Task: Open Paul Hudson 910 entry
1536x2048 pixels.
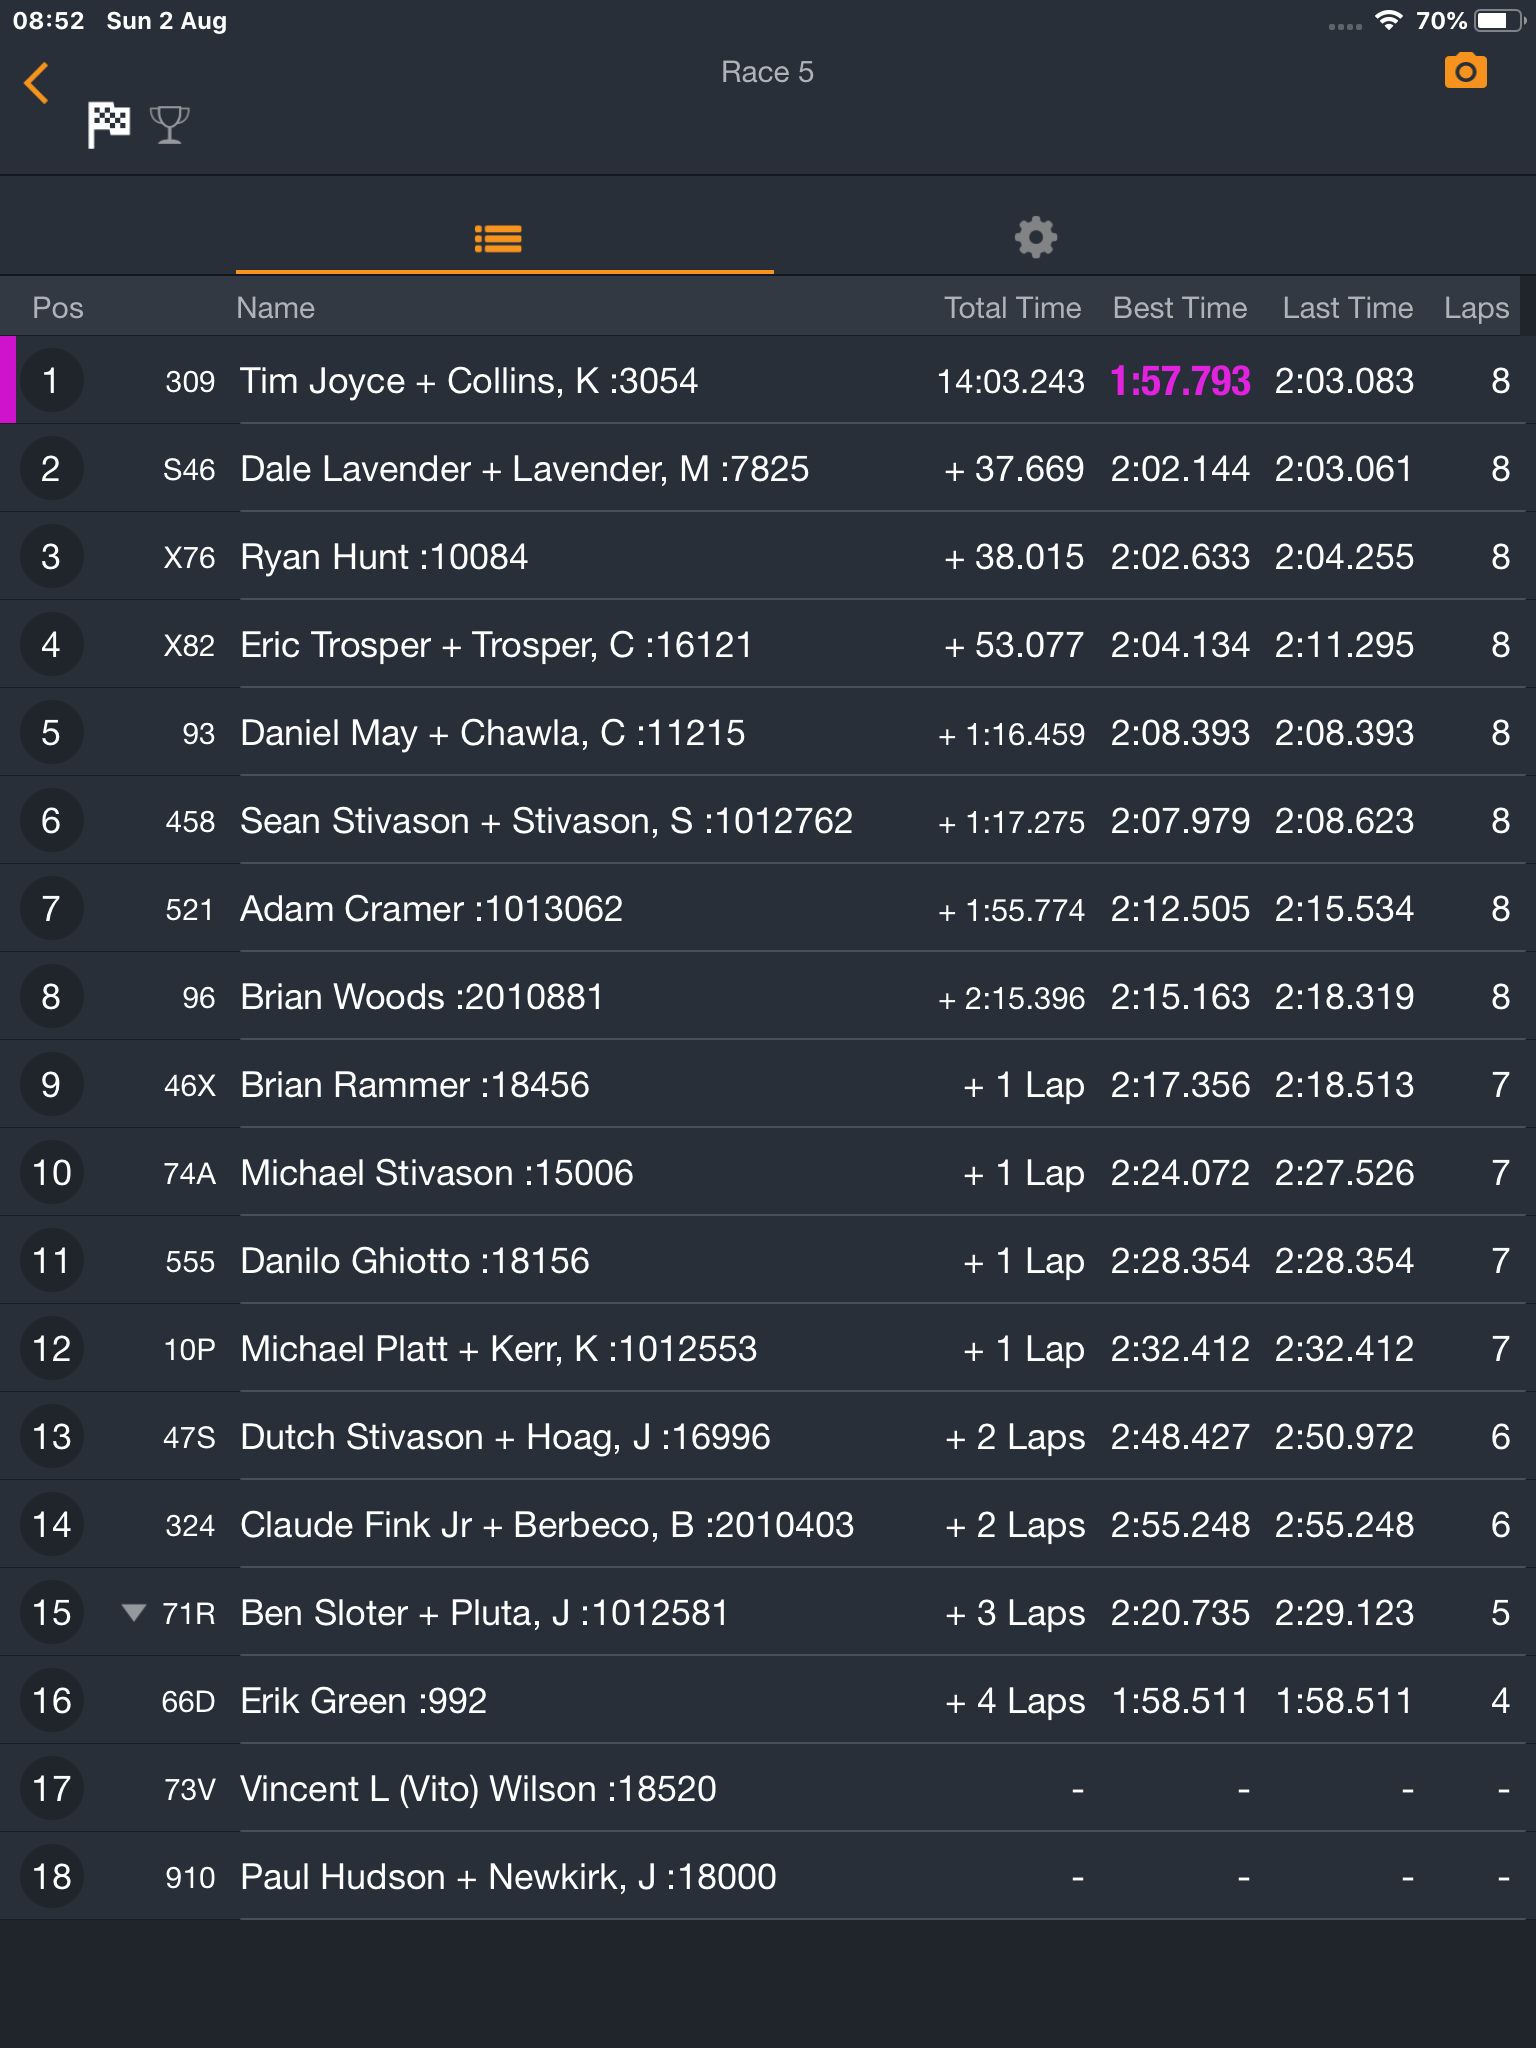Action: pos(768,1876)
